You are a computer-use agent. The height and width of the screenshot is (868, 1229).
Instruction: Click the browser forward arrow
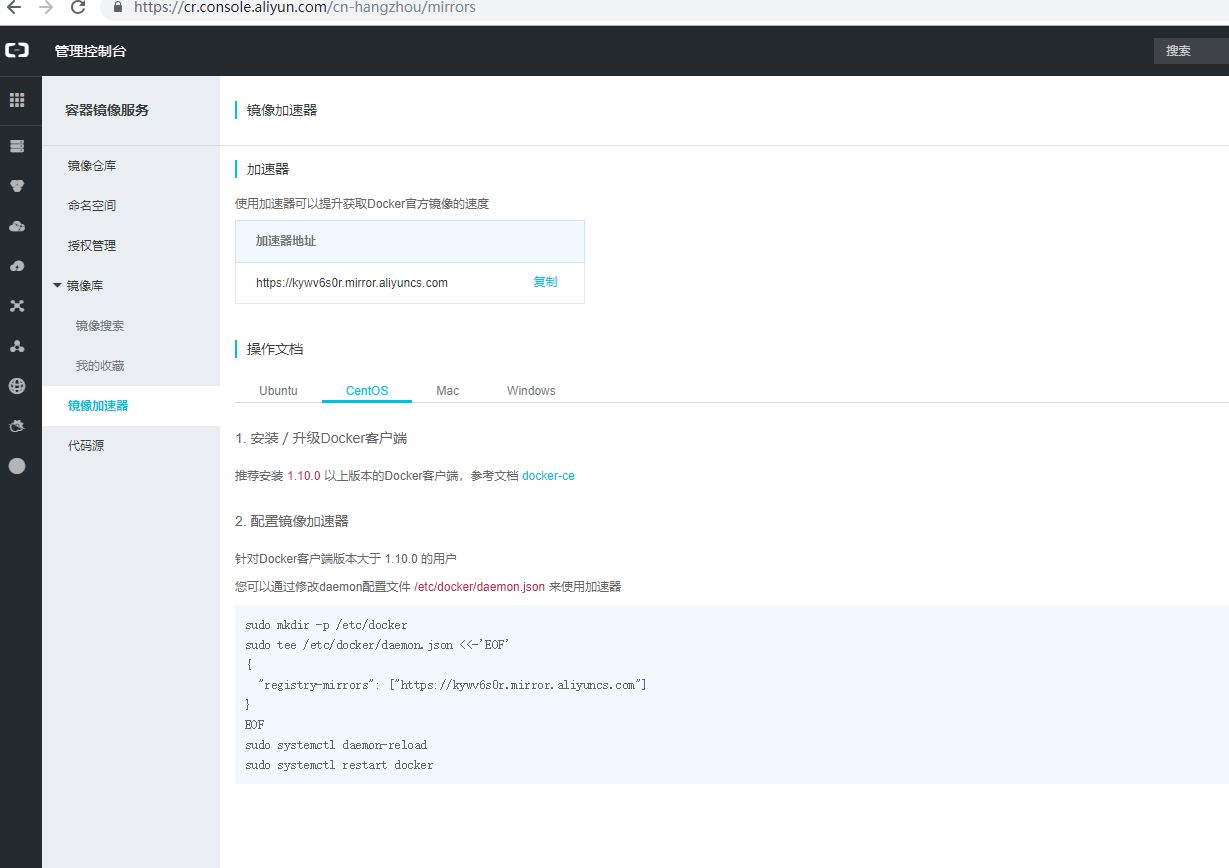[45, 7]
